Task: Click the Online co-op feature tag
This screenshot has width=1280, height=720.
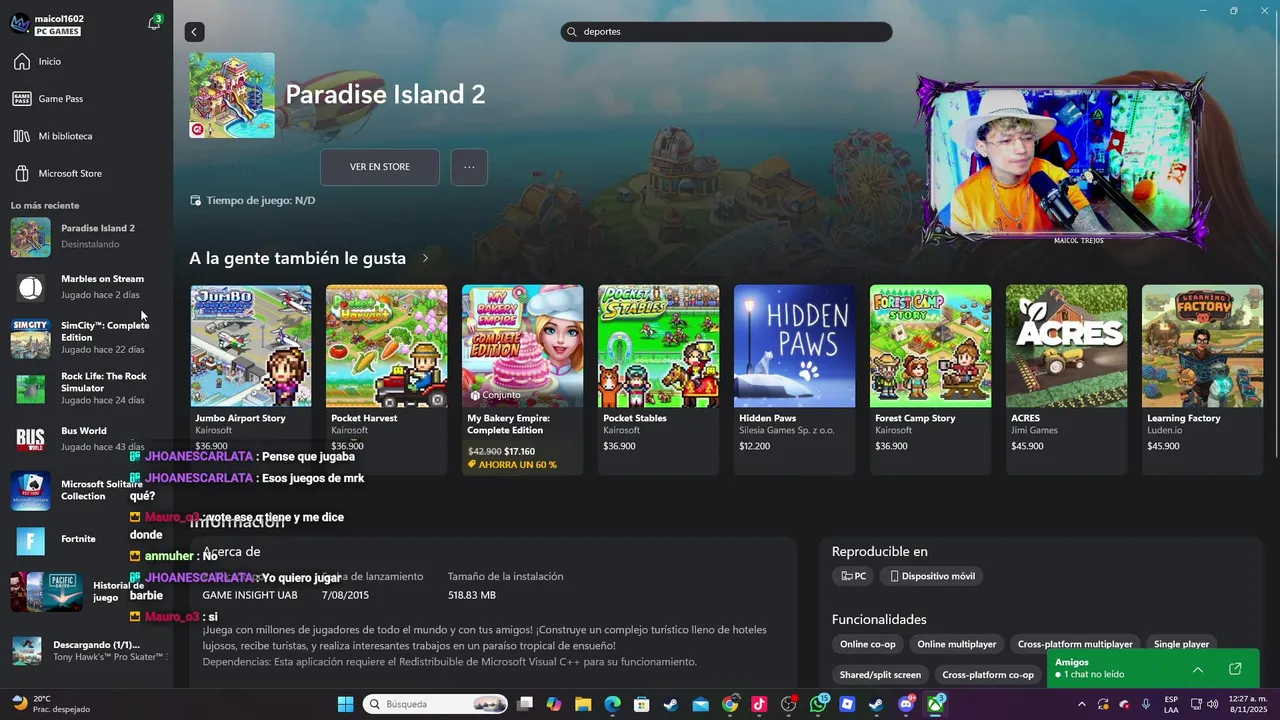Action: (868, 644)
